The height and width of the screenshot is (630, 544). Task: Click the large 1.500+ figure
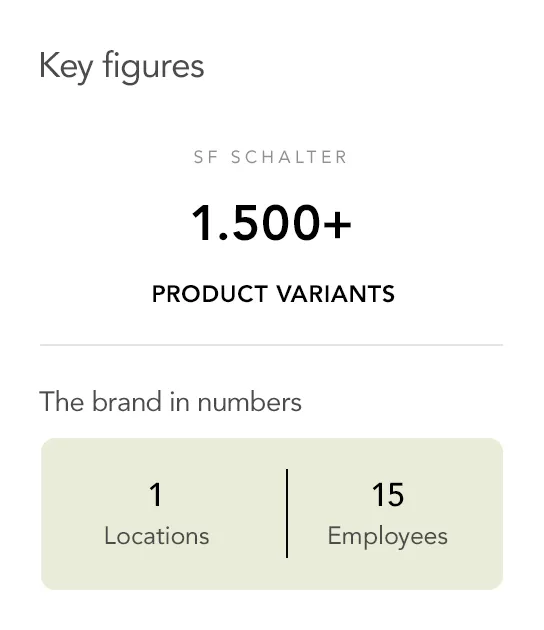pyautogui.click(x=272, y=223)
